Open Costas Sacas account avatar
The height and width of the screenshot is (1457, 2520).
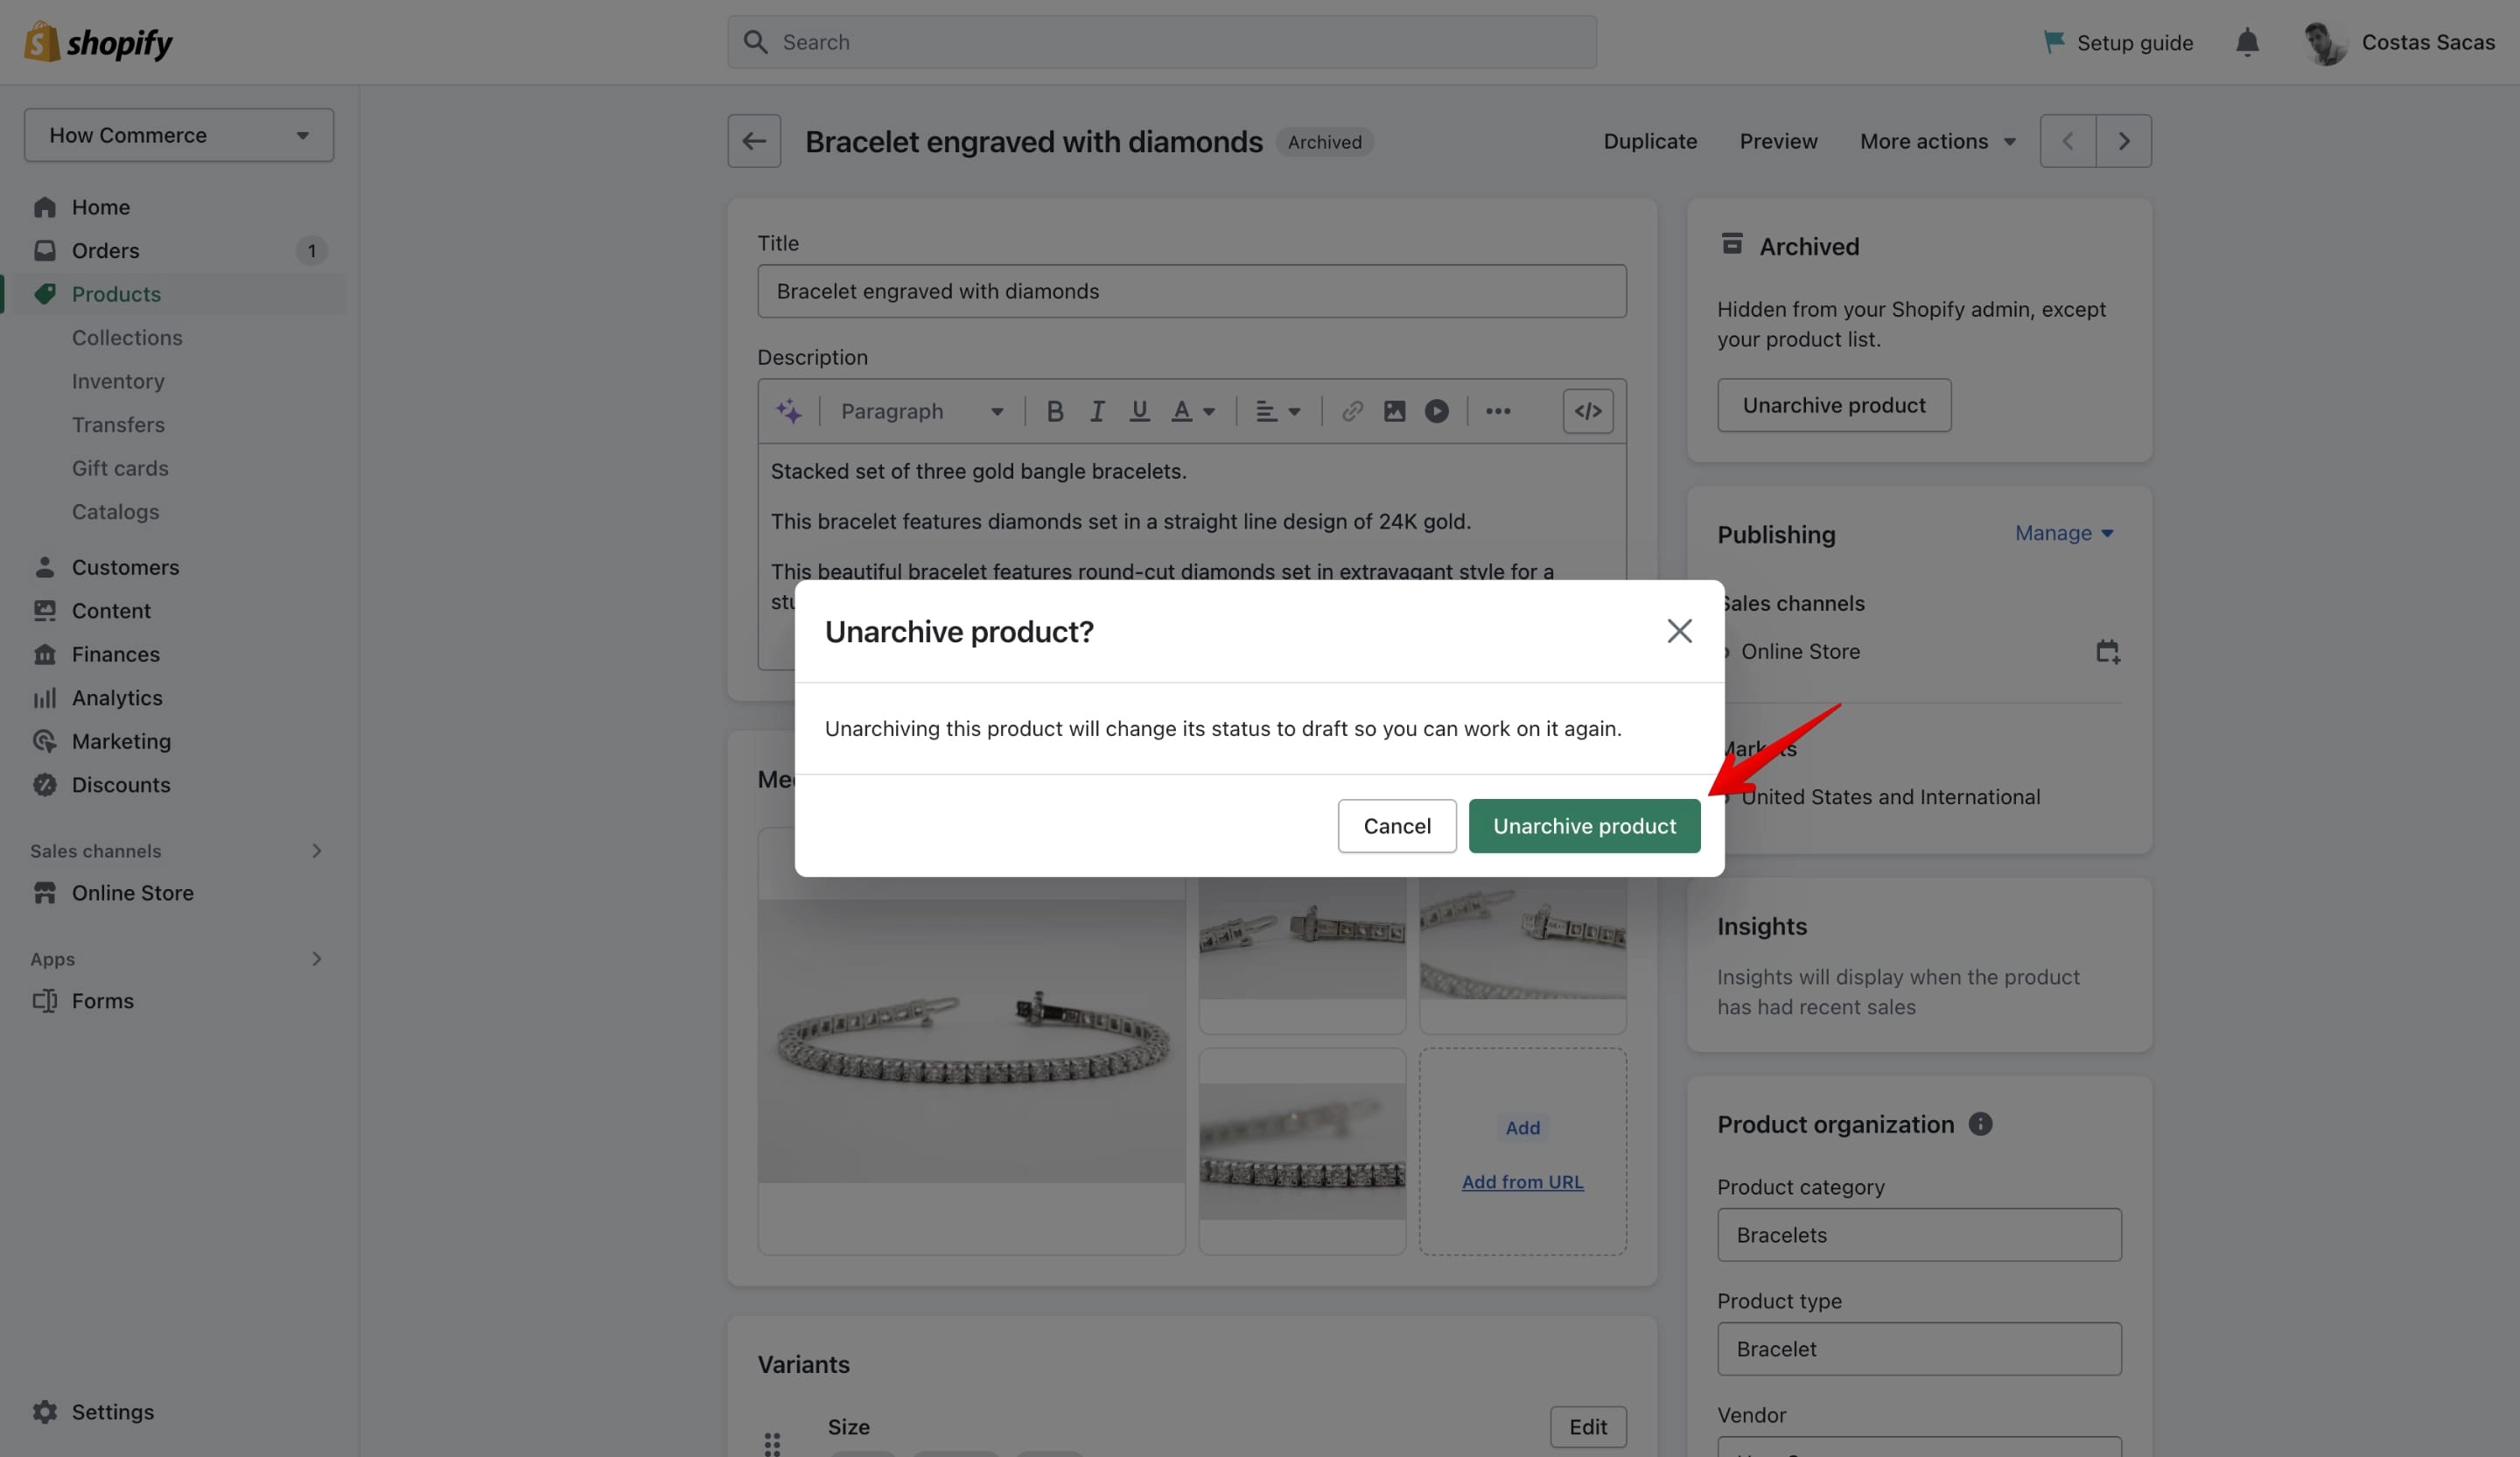(x=2325, y=43)
